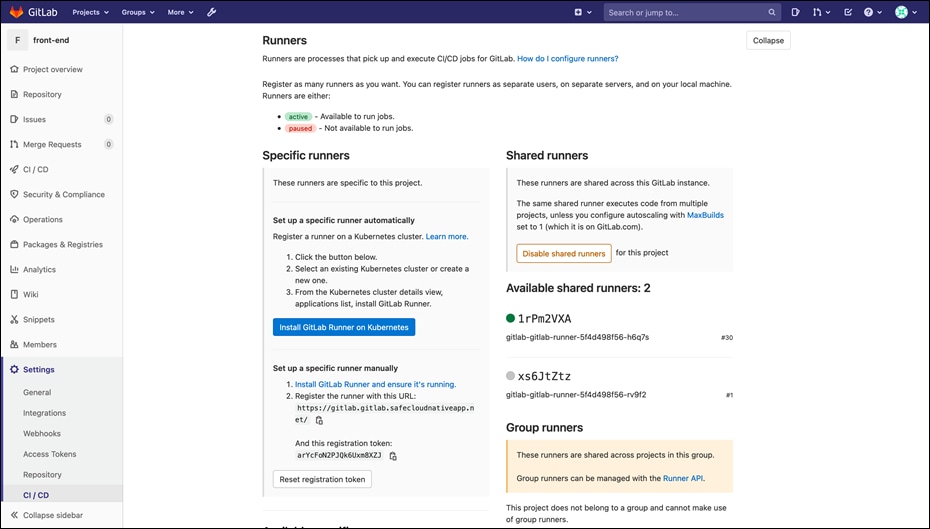This screenshot has width=930, height=529.
Task: Open Packages & Registries in the sidebar
Action: [x=62, y=245]
